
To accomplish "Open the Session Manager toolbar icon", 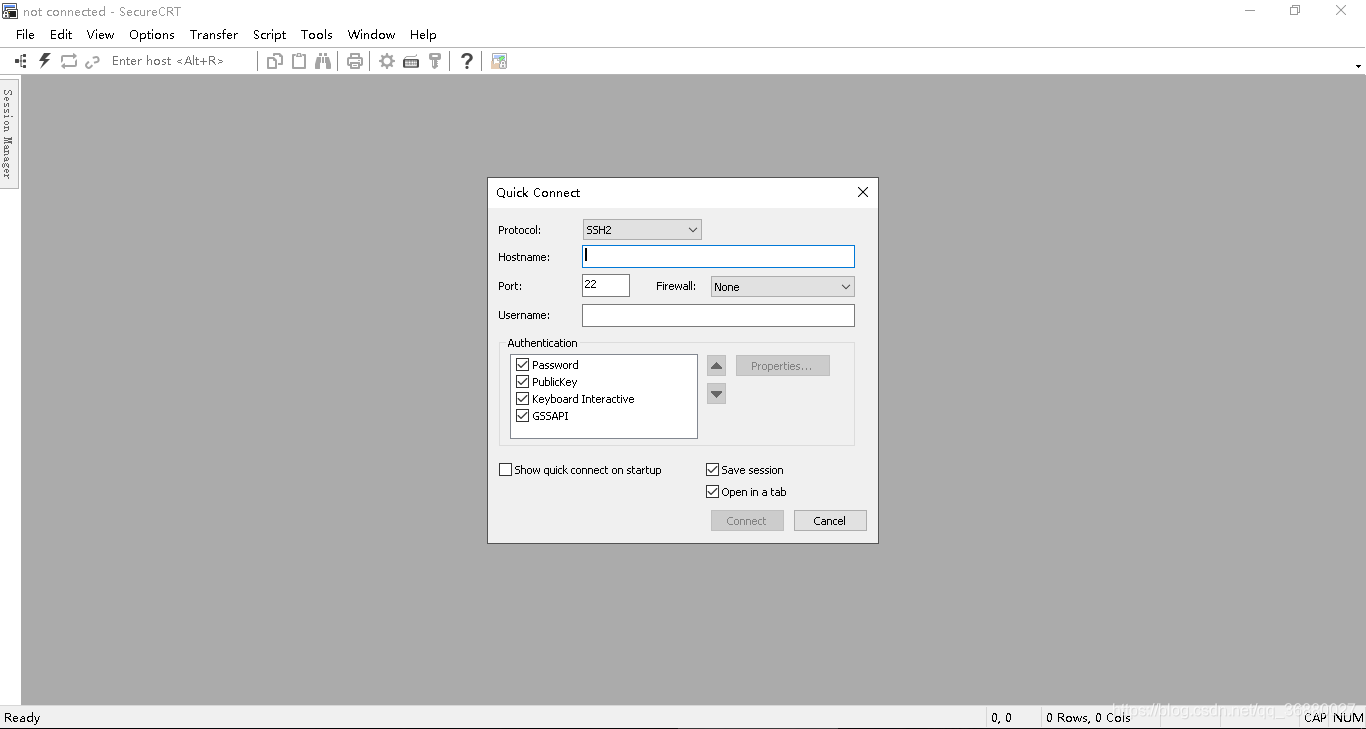I will pos(21,61).
